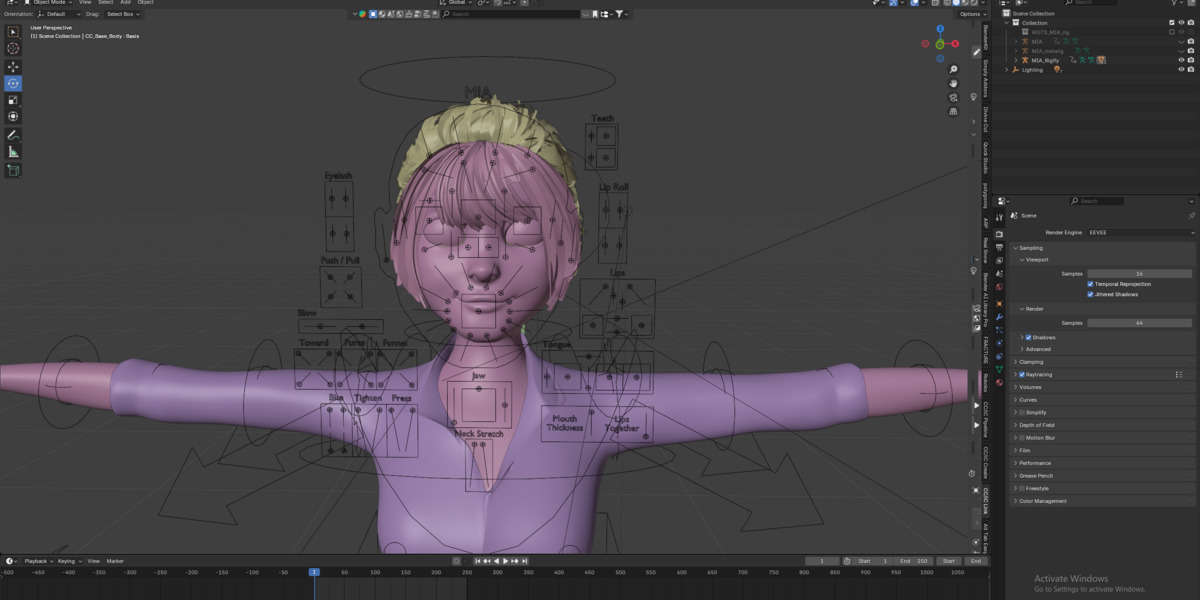Hide MIA_Rigify with its eye icon

click(1181, 60)
